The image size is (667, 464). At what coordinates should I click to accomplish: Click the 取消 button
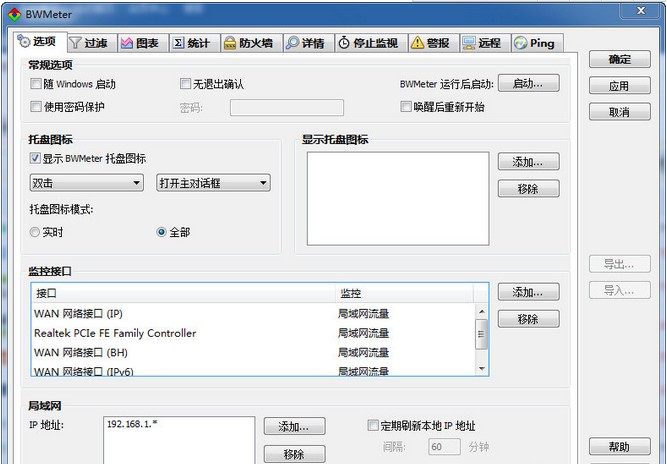pos(619,112)
